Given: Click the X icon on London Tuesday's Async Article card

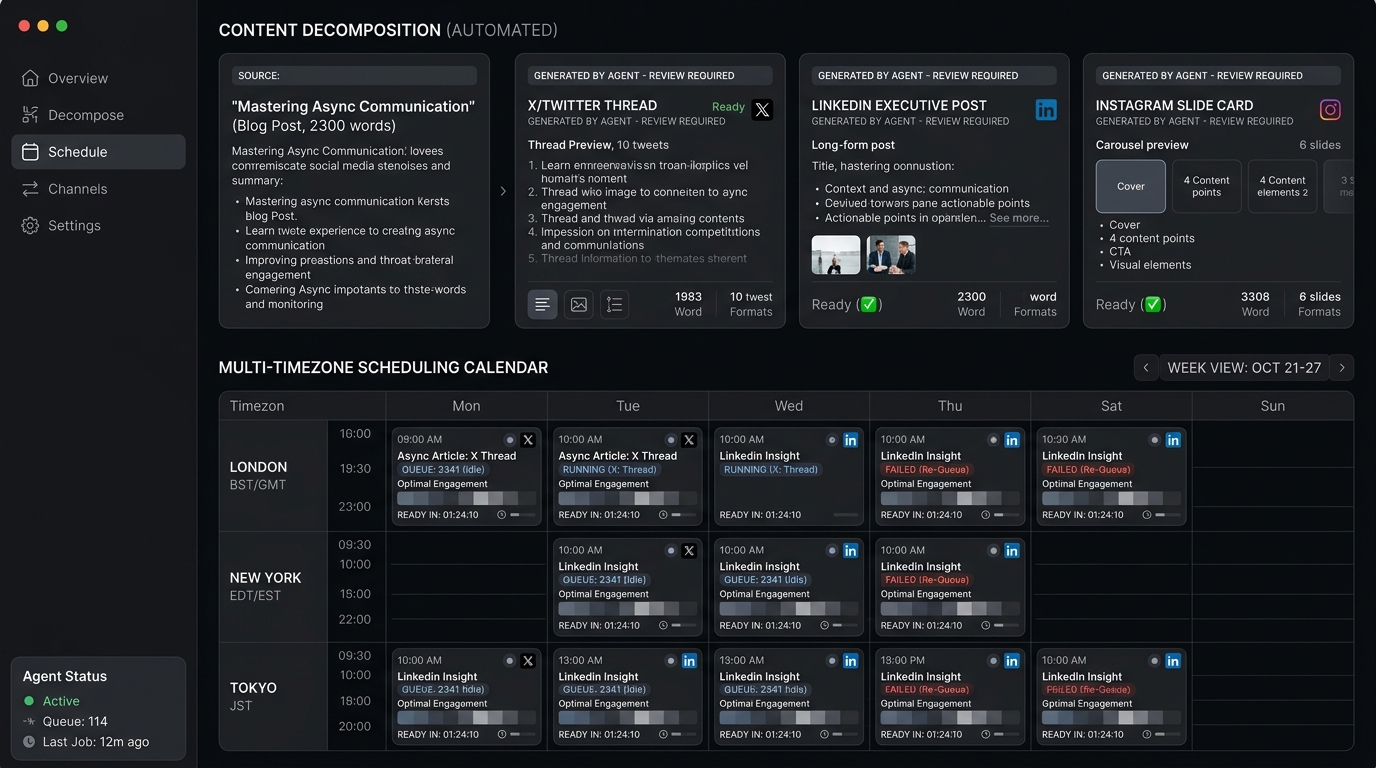Looking at the screenshot, I should pyautogui.click(x=689, y=440).
